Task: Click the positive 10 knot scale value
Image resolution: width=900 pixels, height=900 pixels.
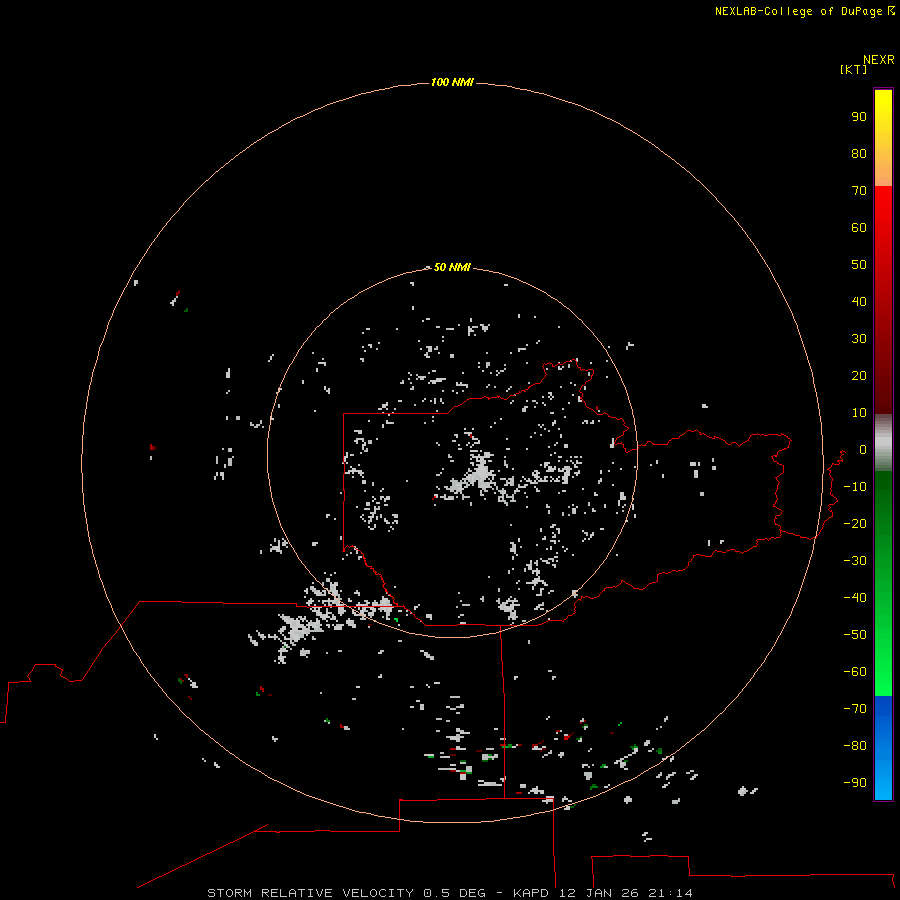Action: pyautogui.click(x=859, y=413)
